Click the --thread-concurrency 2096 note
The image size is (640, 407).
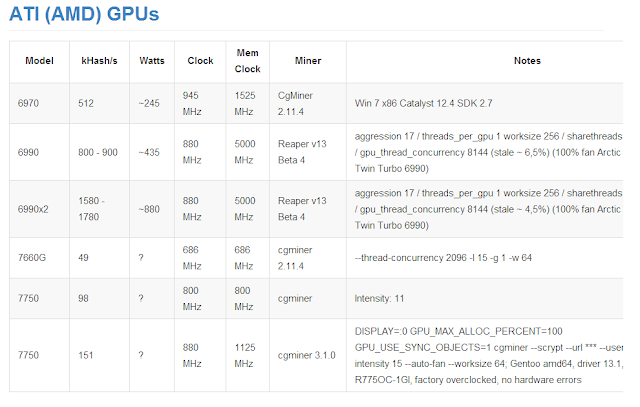click(x=443, y=258)
